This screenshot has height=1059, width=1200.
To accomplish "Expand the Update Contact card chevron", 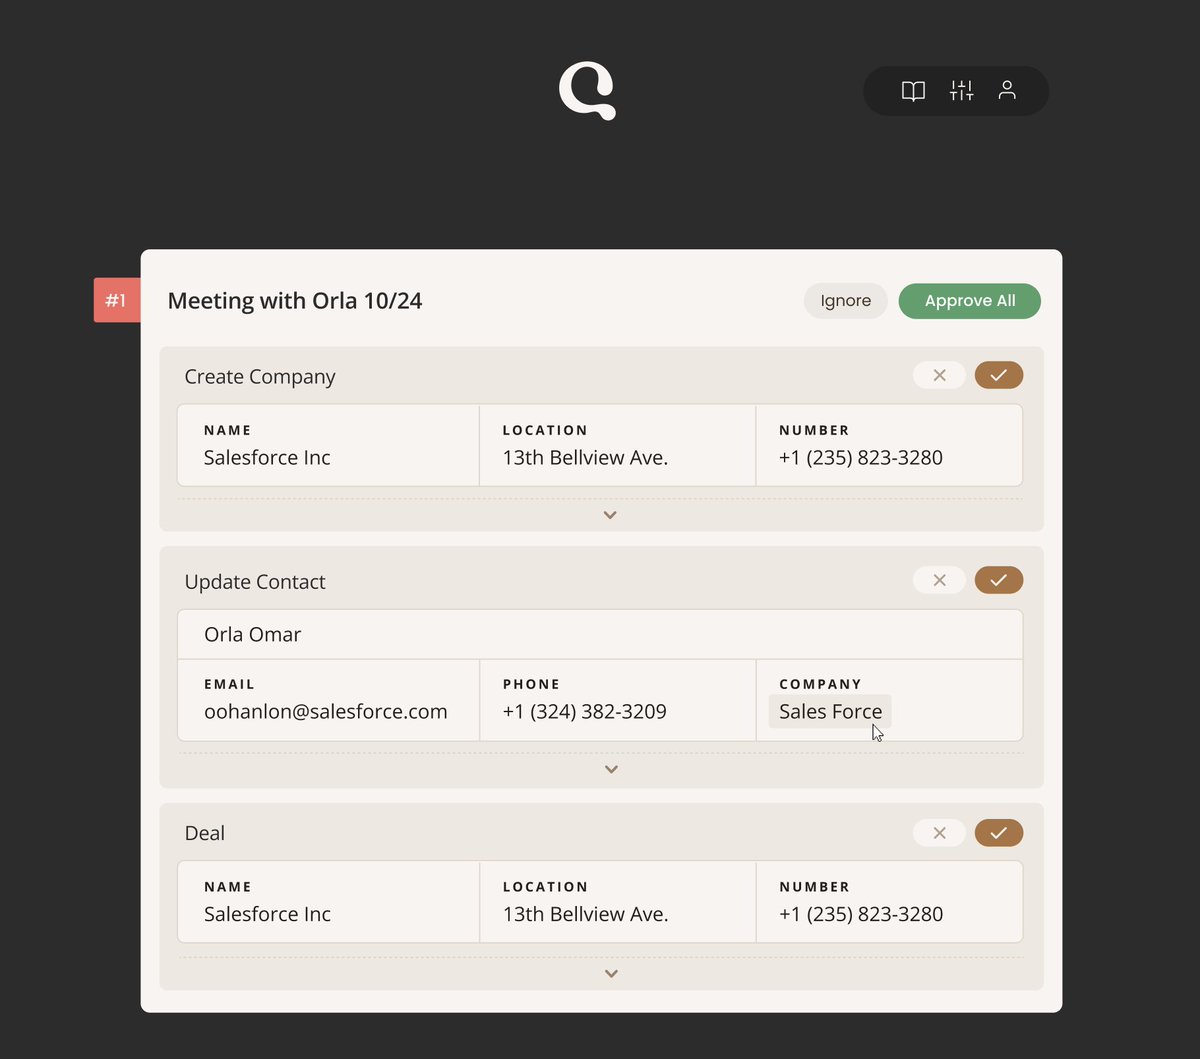I will click(x=611, y=769).
